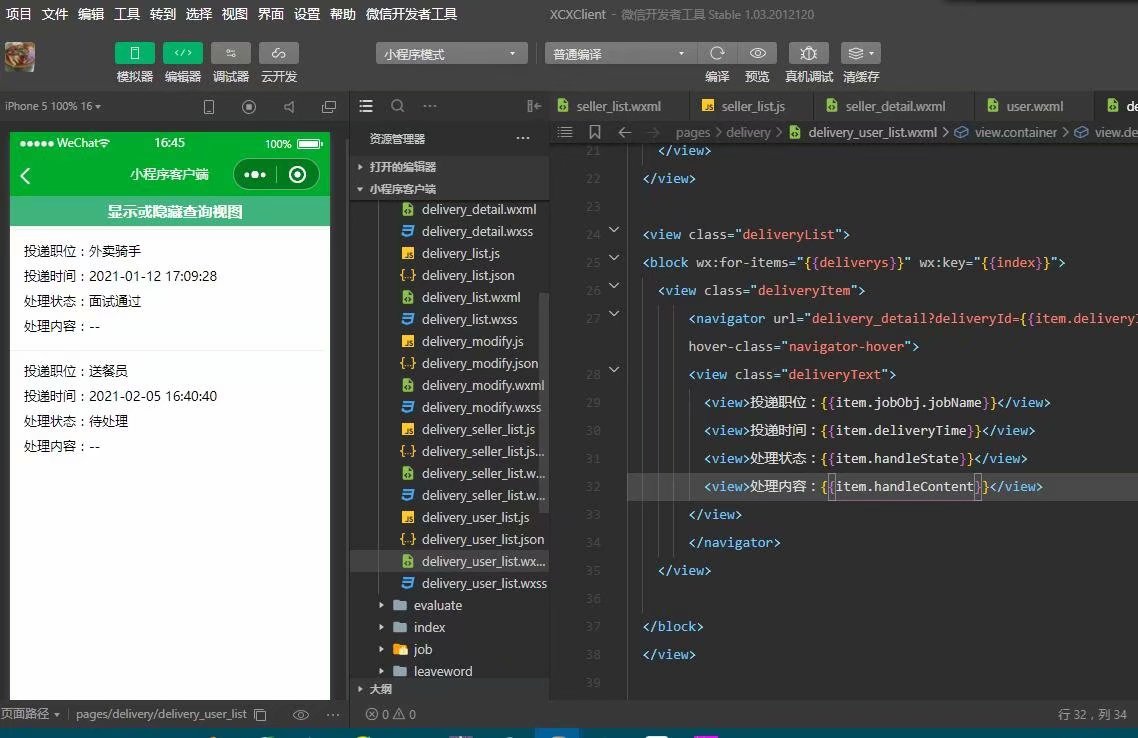
Task: Click the editor bookmark icon
Action: [594, 132]
